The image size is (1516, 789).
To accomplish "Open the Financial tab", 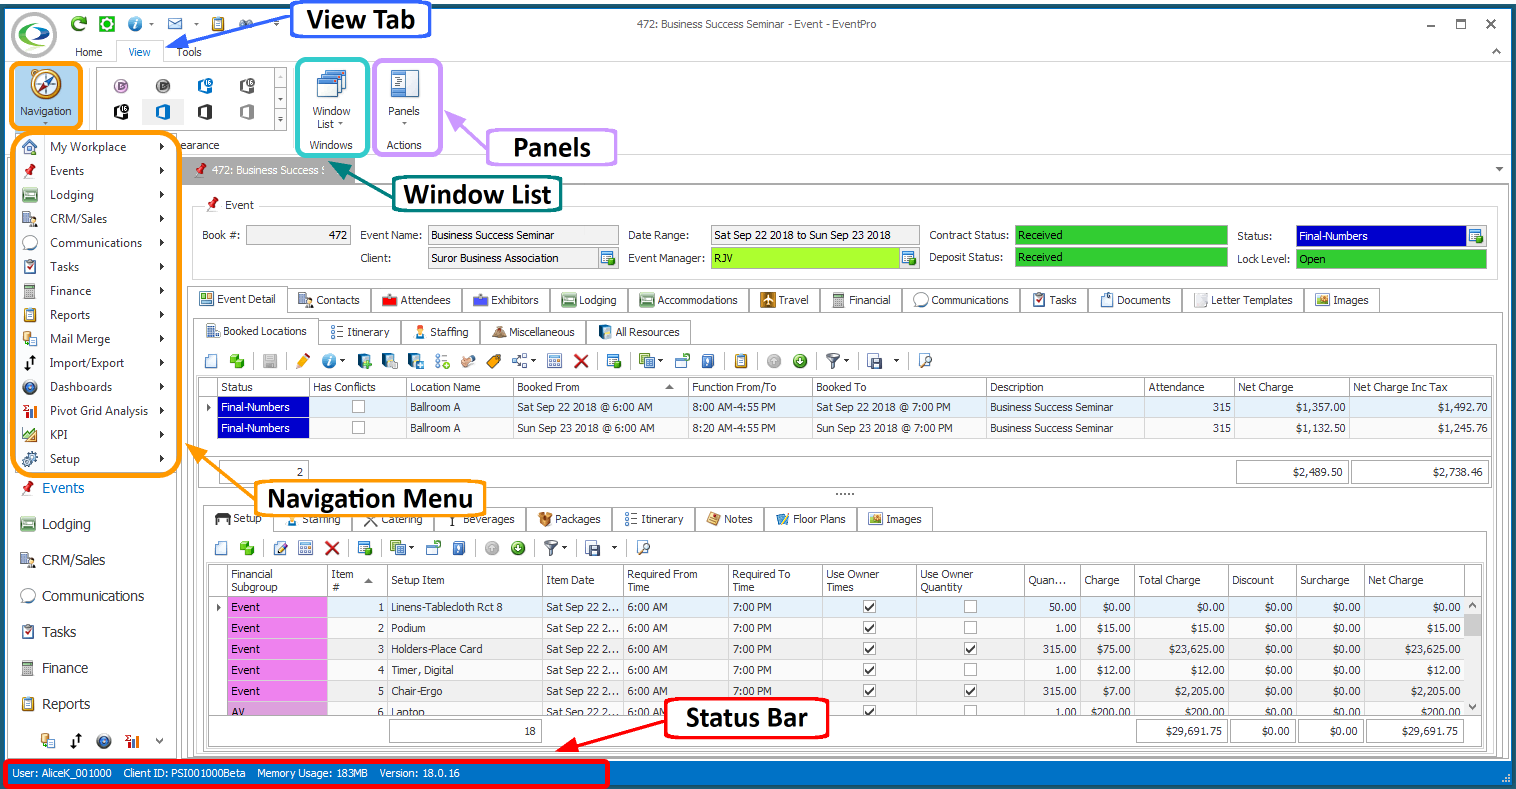I will click(861, 300).
